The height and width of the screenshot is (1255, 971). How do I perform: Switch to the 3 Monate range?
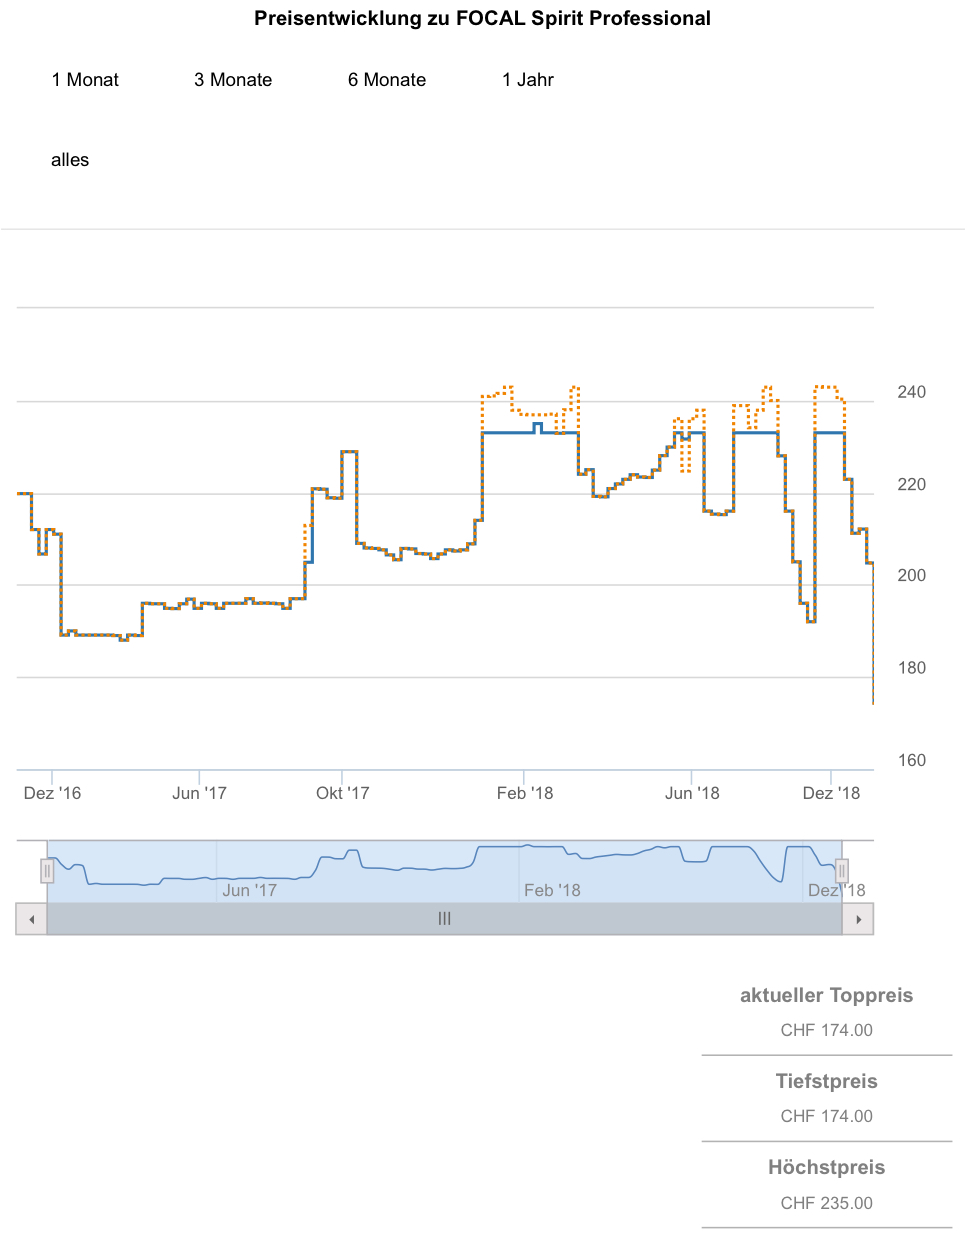[233, 80]
